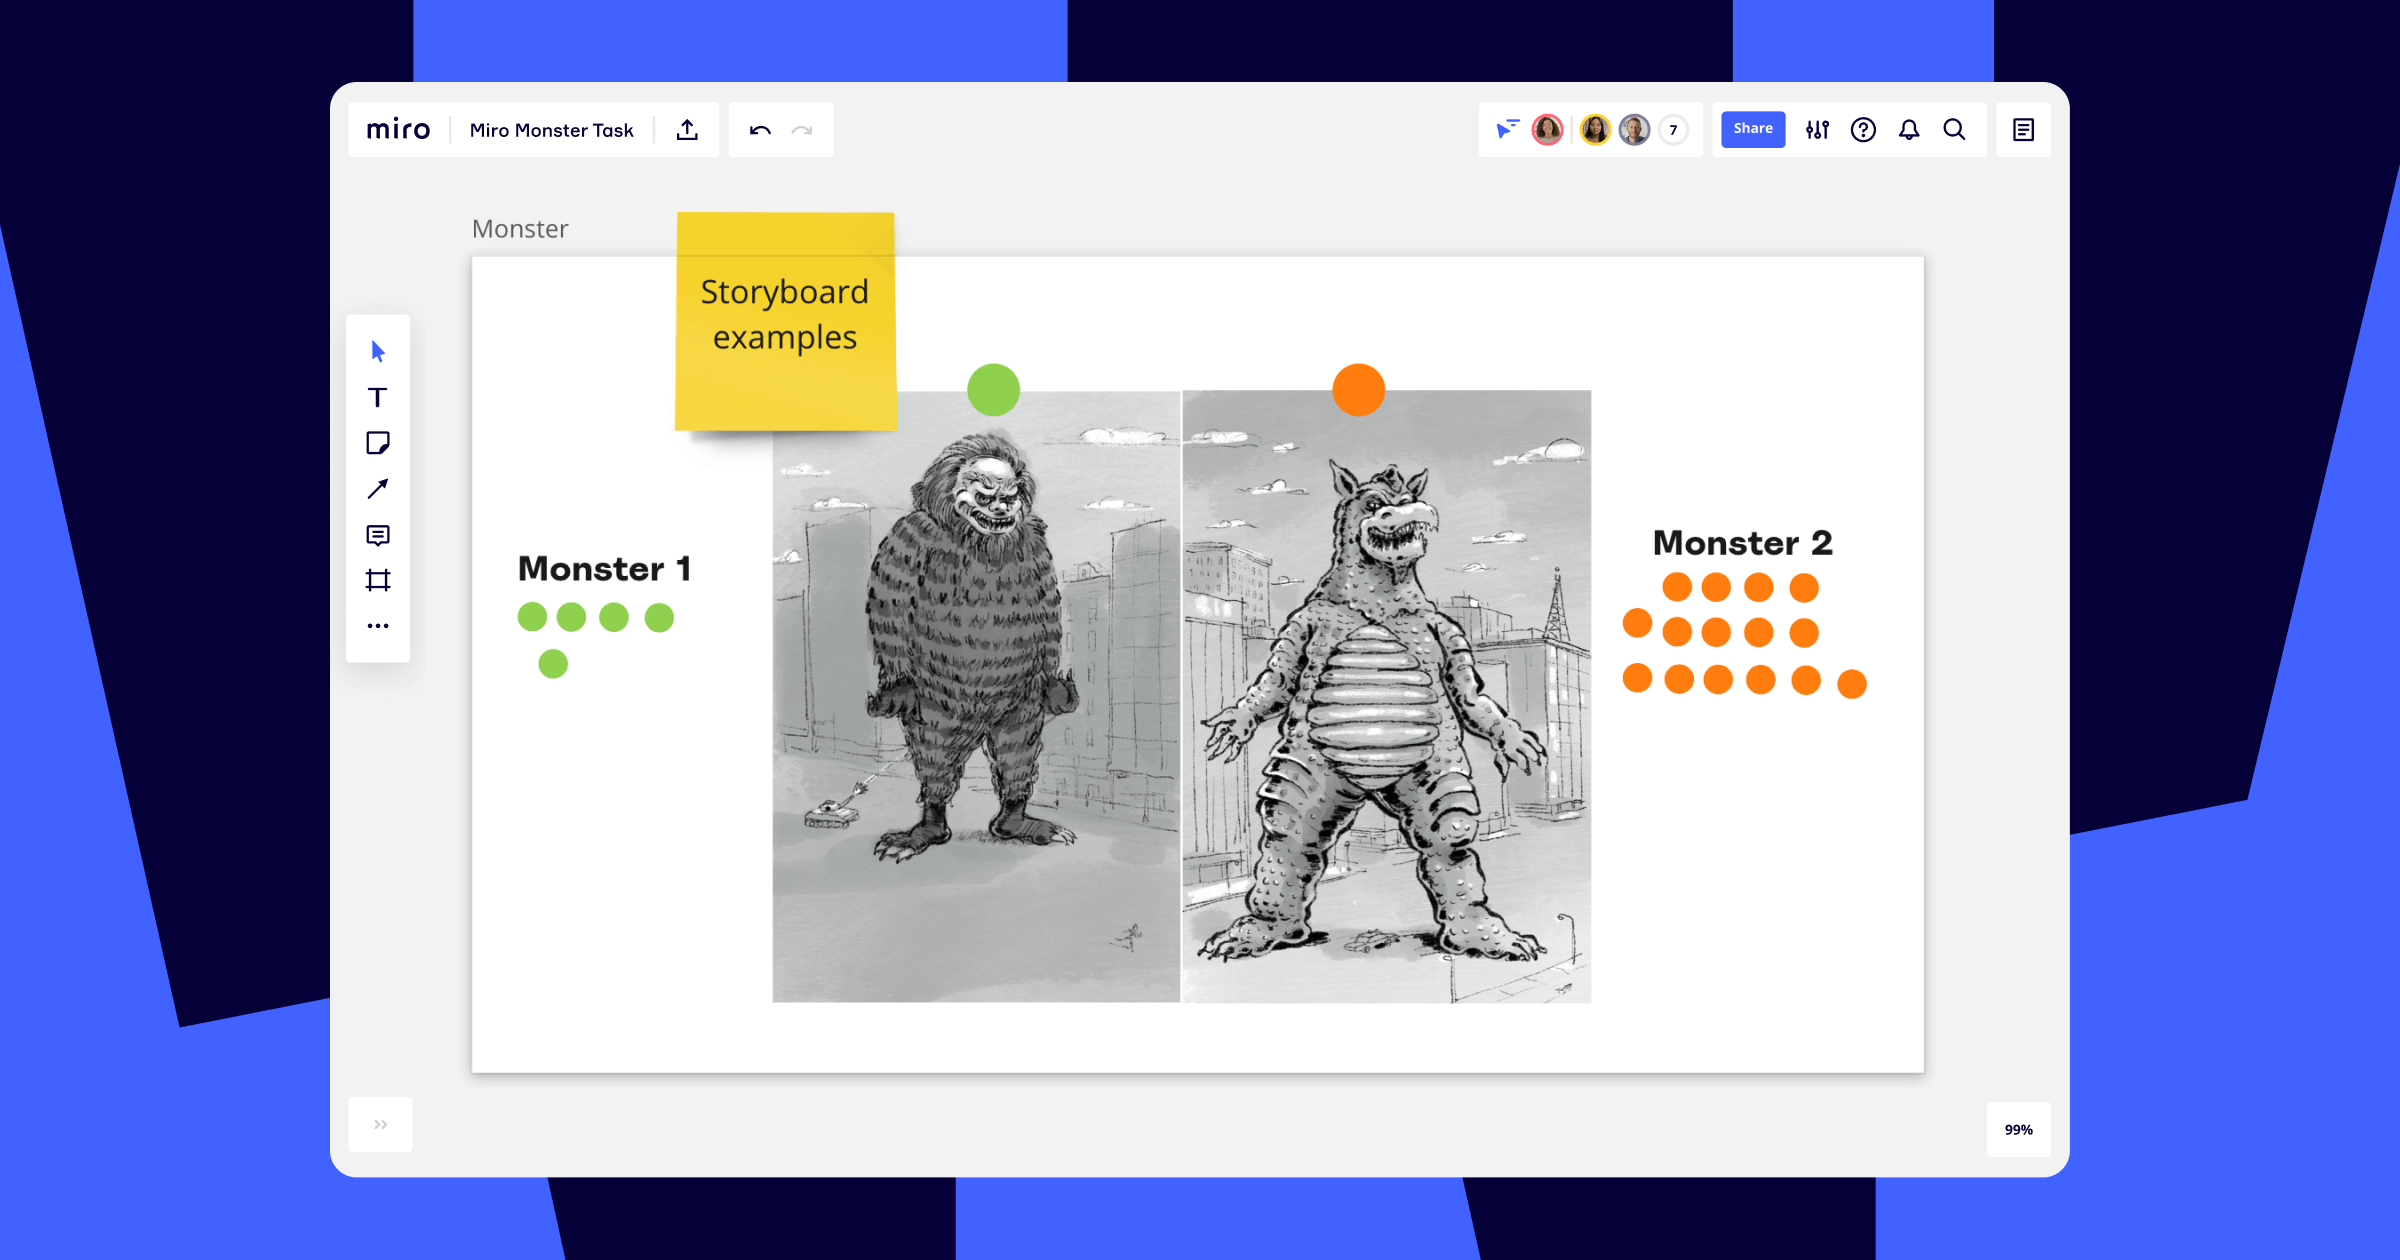
Task: Click the export/upload board icon
Action: (687, 130)
